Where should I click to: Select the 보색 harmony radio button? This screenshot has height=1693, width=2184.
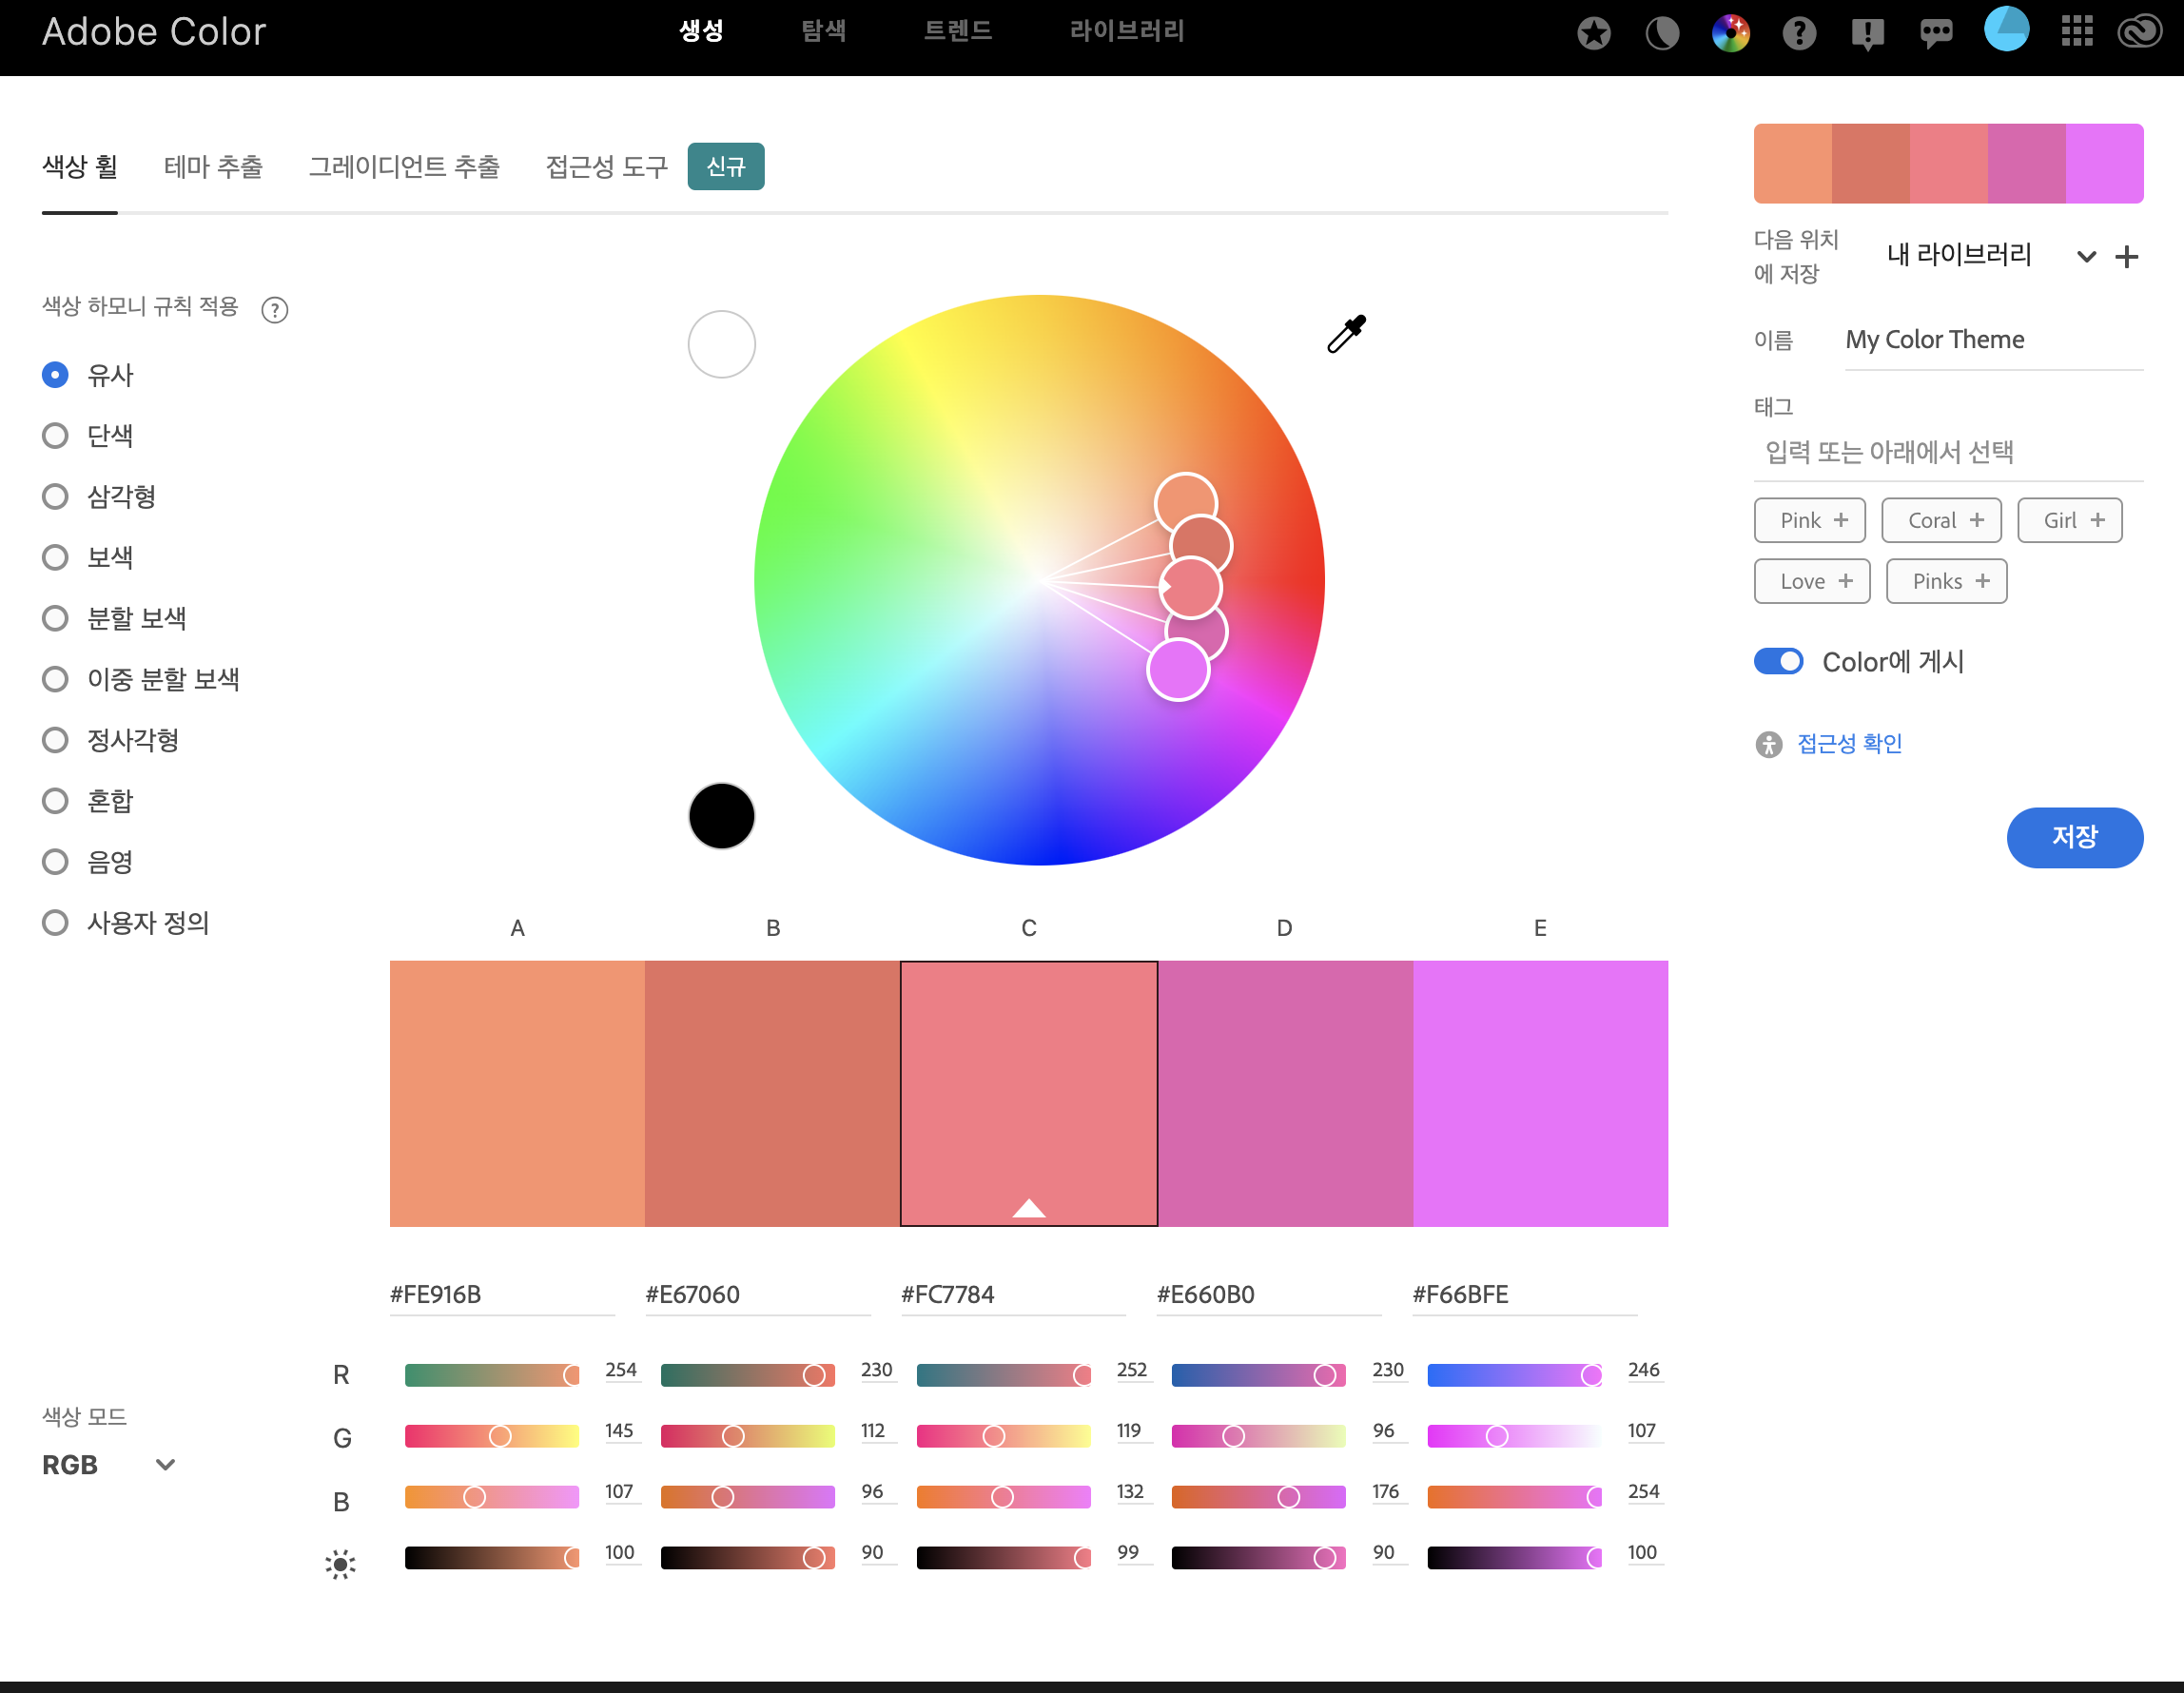point(55,557)
